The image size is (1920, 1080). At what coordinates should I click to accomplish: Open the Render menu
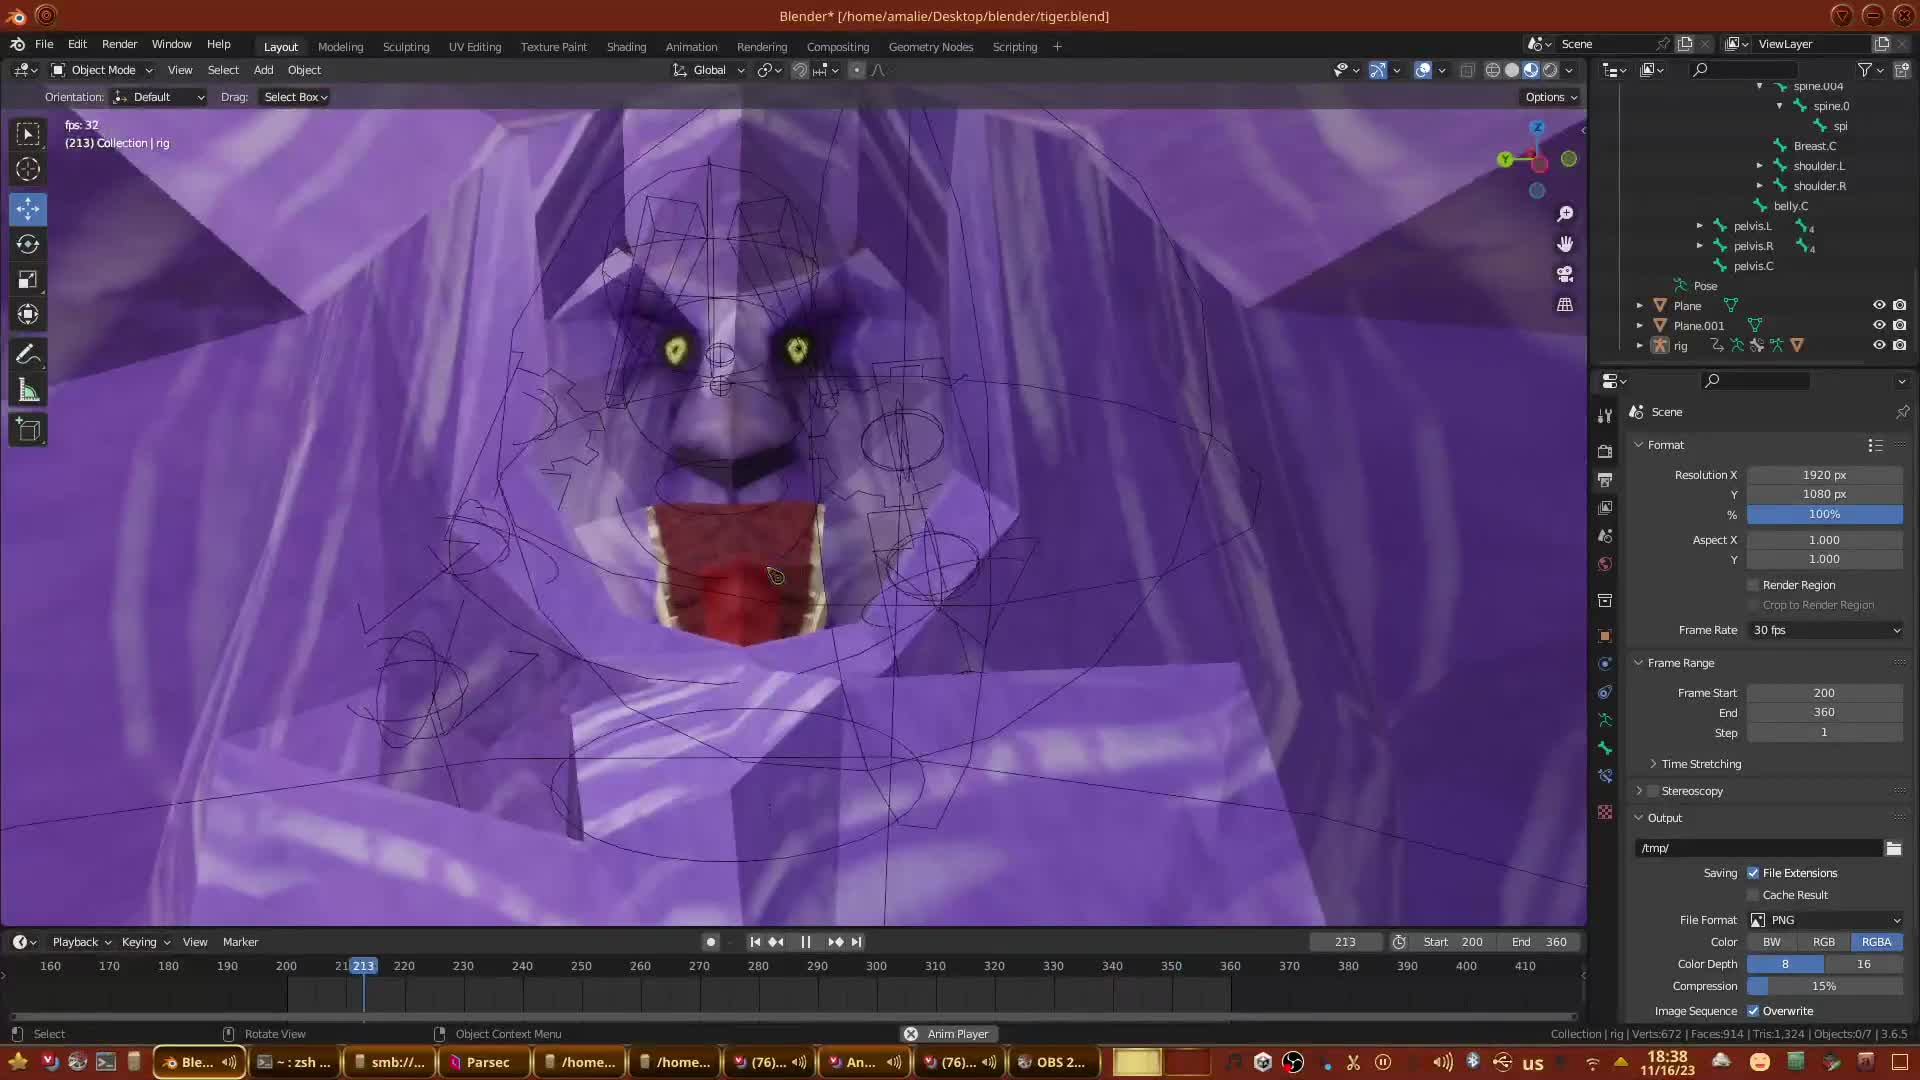pyautogui.click(x=119, y=44)
